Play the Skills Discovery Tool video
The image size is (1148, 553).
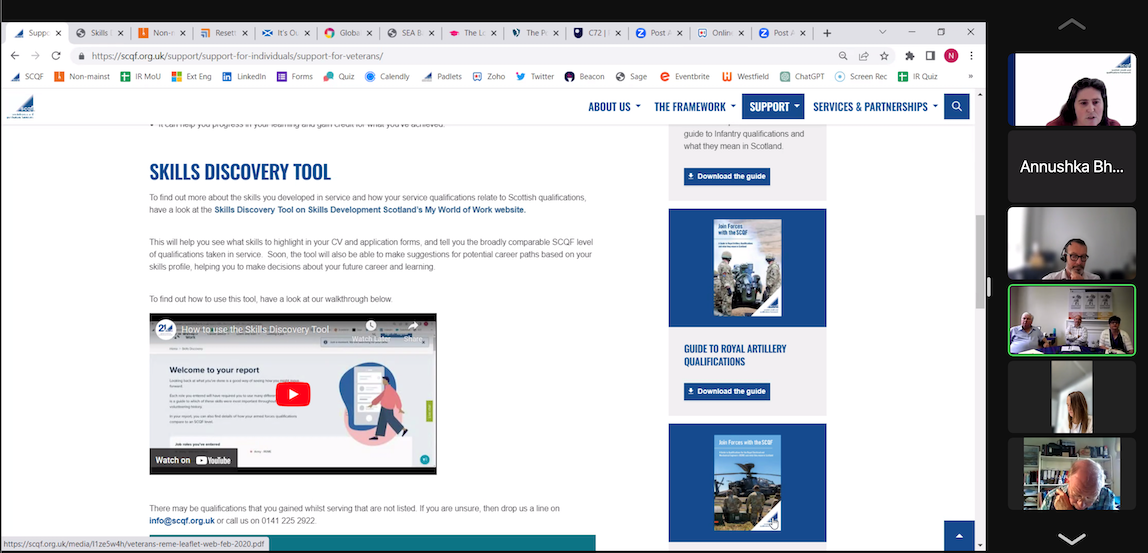(x=293, y=394)
